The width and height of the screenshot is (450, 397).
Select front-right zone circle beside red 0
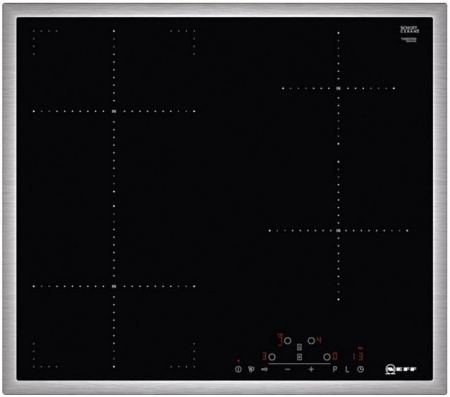click(x=327, y=357)
